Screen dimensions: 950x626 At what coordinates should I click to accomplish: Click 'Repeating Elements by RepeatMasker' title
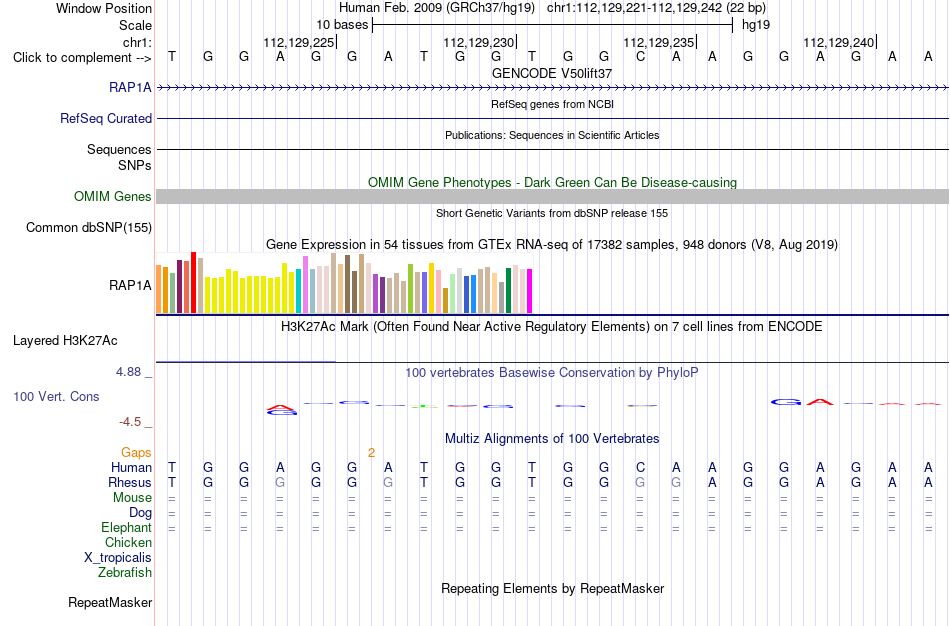(552, 588)
